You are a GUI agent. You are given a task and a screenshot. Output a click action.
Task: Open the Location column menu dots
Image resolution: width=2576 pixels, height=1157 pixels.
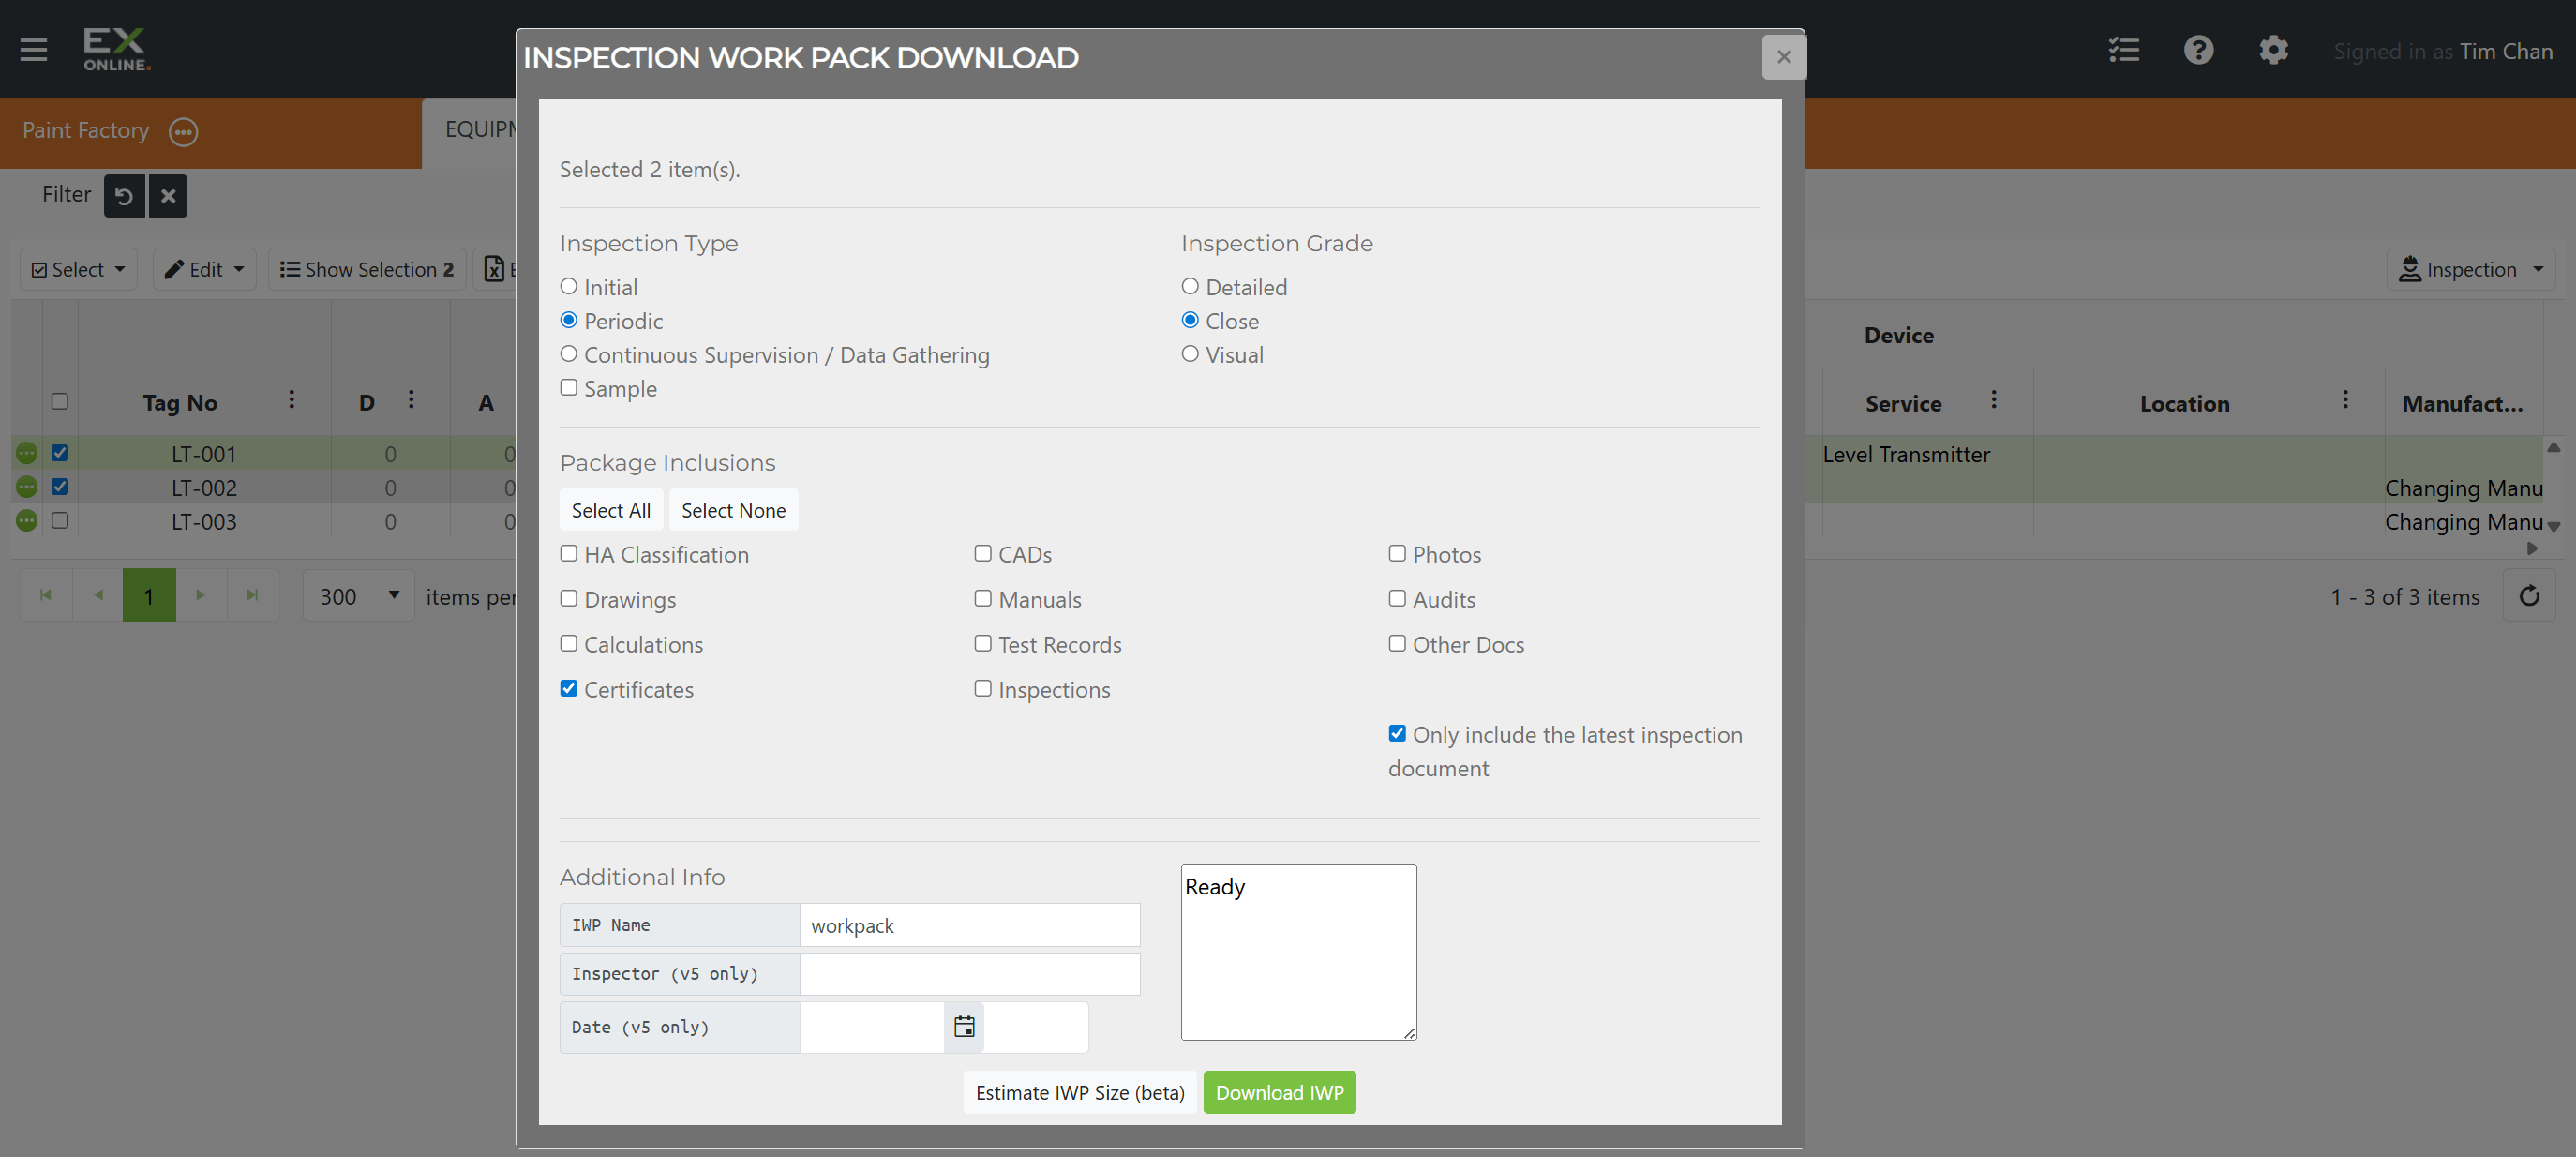coord(2344,400)
